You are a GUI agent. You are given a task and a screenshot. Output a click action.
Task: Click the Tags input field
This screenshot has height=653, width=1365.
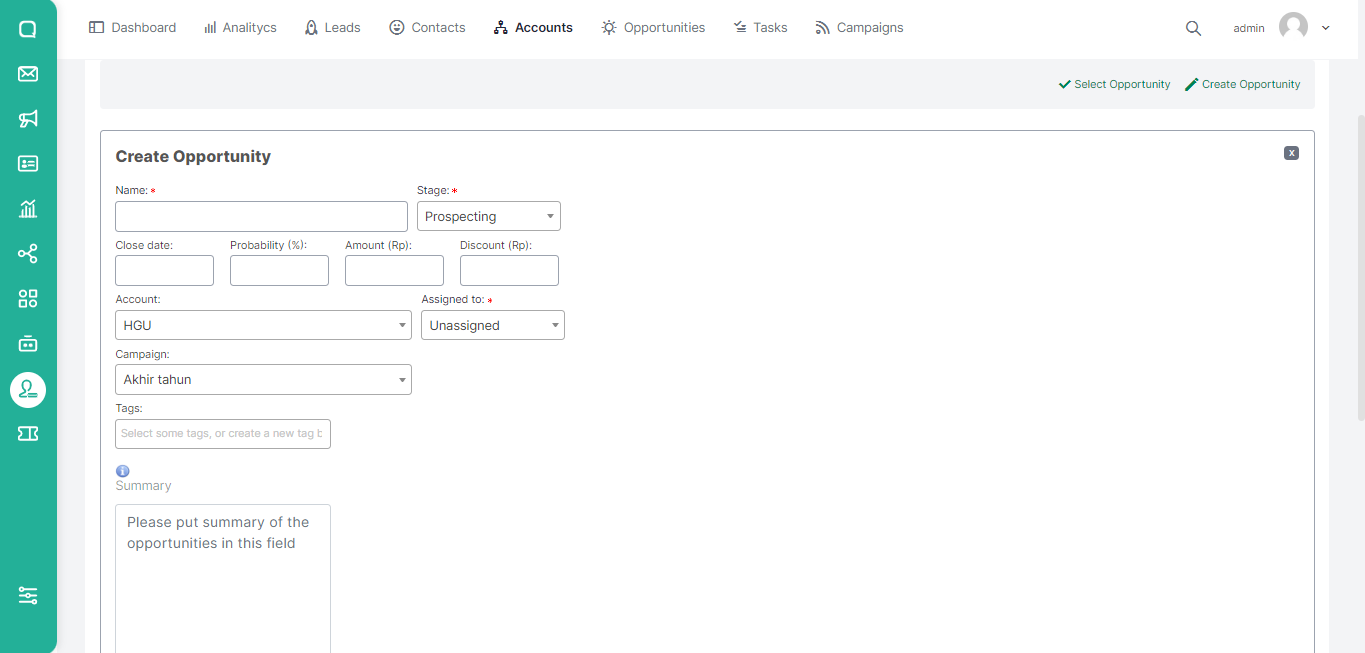pyautogui.click(x=223, y=434)
